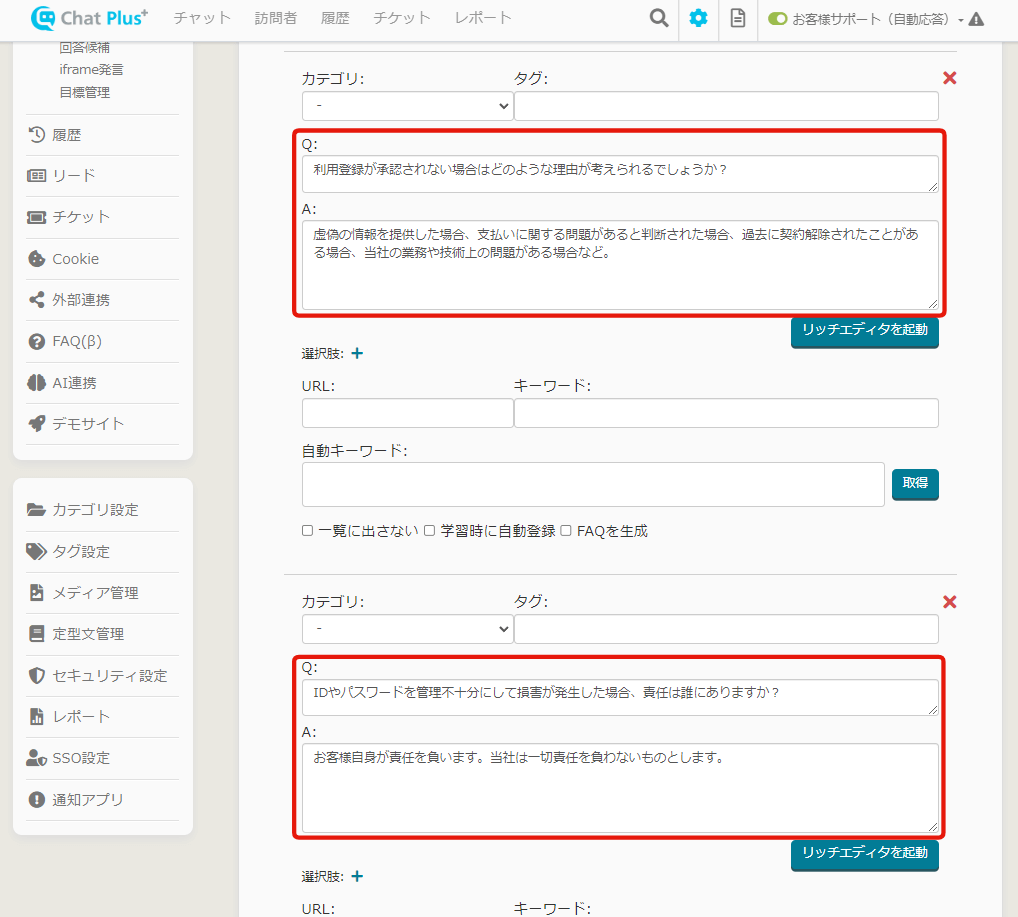This screenshot has height=917, width=1018.
Task: Open AI連携 in the sidebar
Action: click(x=74, y=382)
